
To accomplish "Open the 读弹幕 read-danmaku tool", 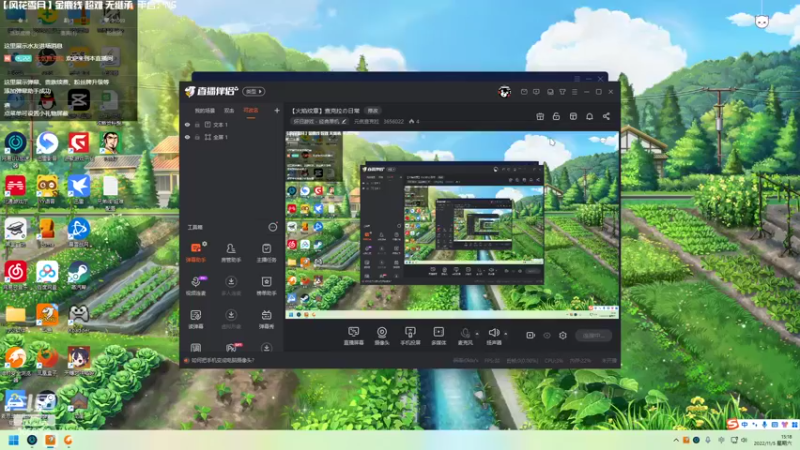I will click(x=196, y=319).
